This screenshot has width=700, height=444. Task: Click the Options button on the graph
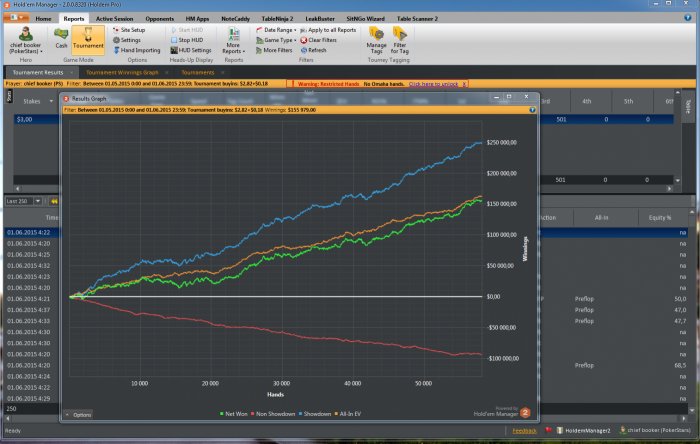coord(79,414)
